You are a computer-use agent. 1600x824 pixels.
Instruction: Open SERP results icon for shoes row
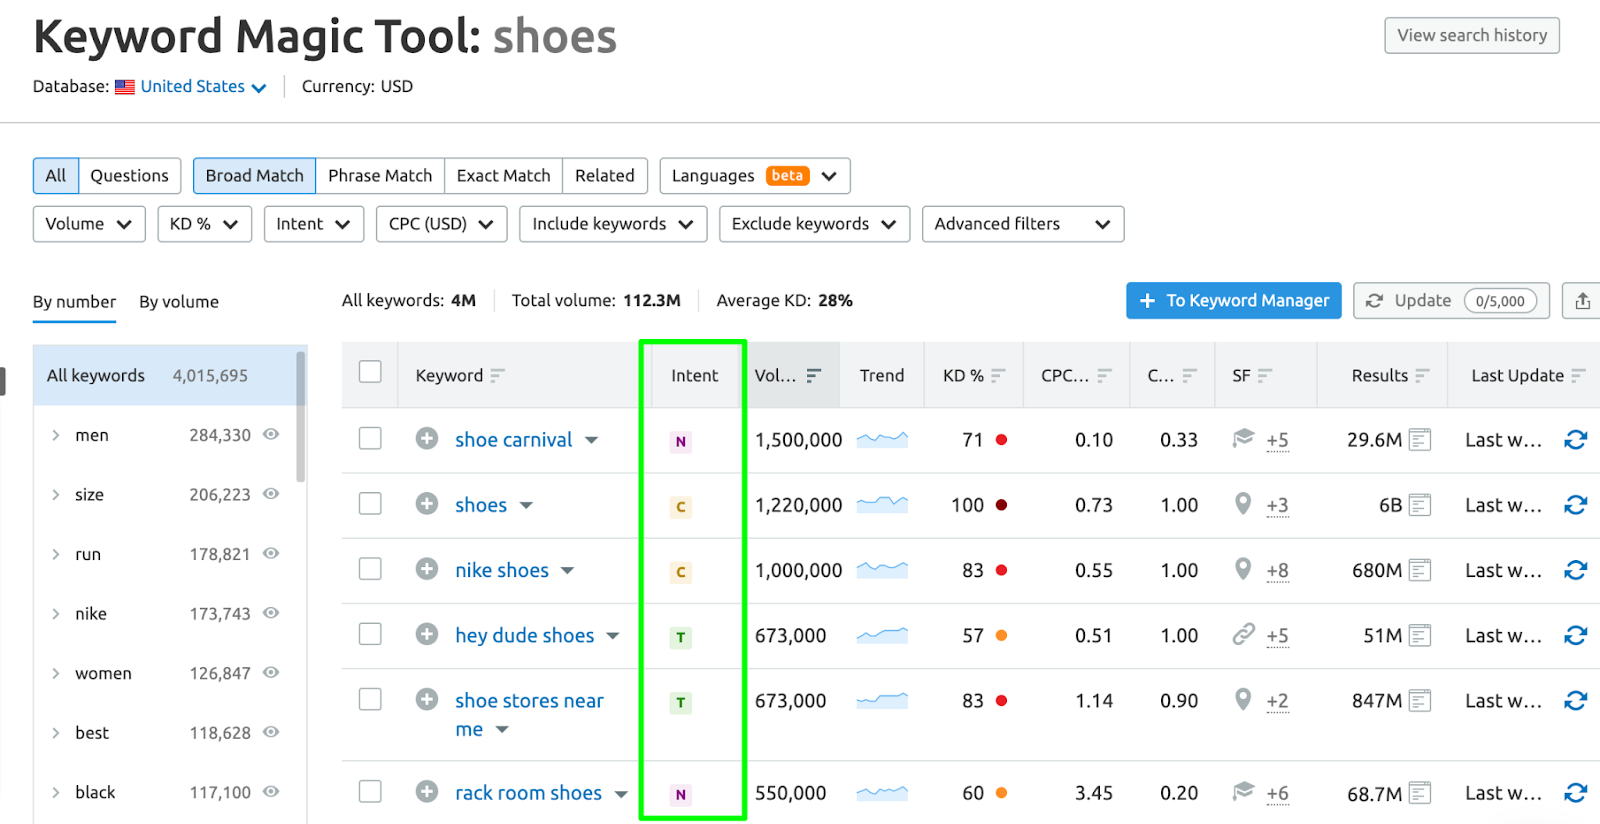point(1420,505)
